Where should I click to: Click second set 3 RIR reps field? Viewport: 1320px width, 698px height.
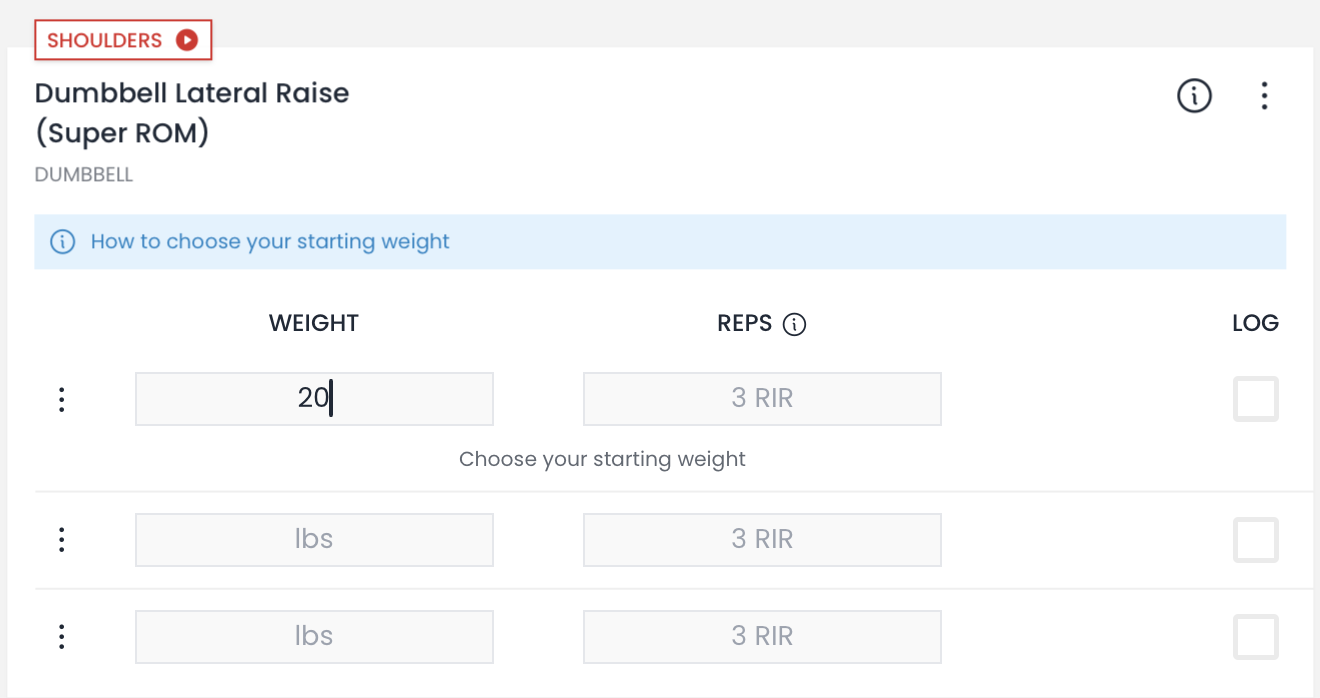pos(762,540)
